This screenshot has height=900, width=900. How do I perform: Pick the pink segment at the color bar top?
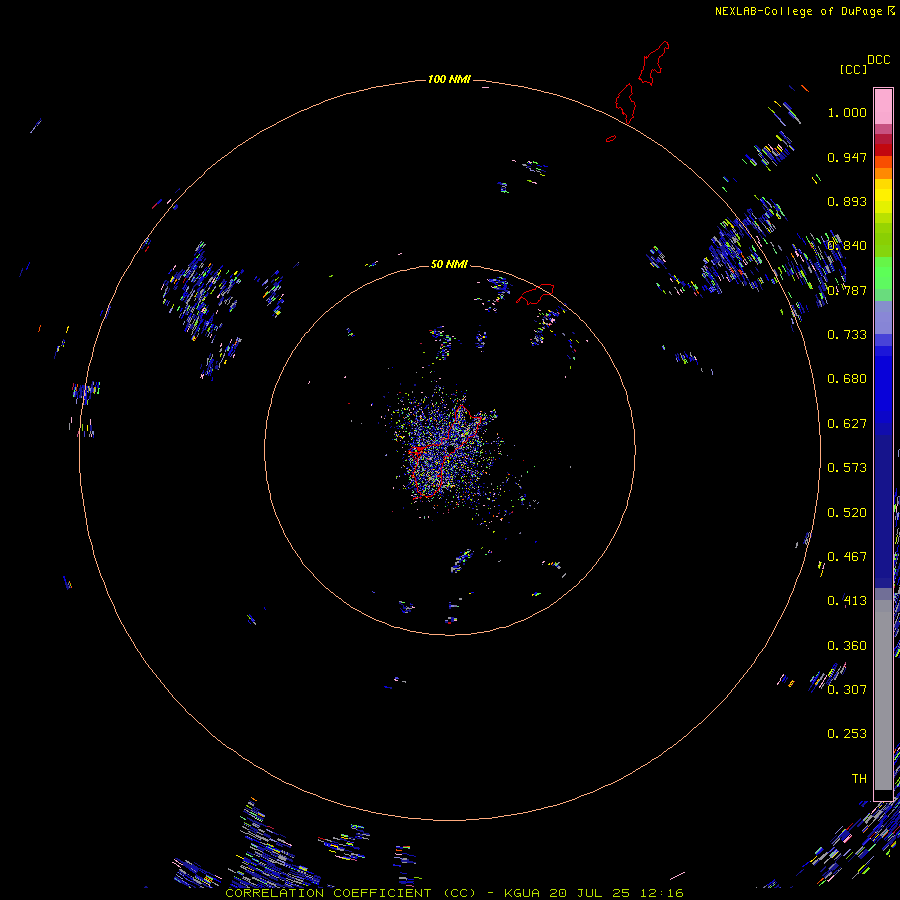(x=883, y=106)
